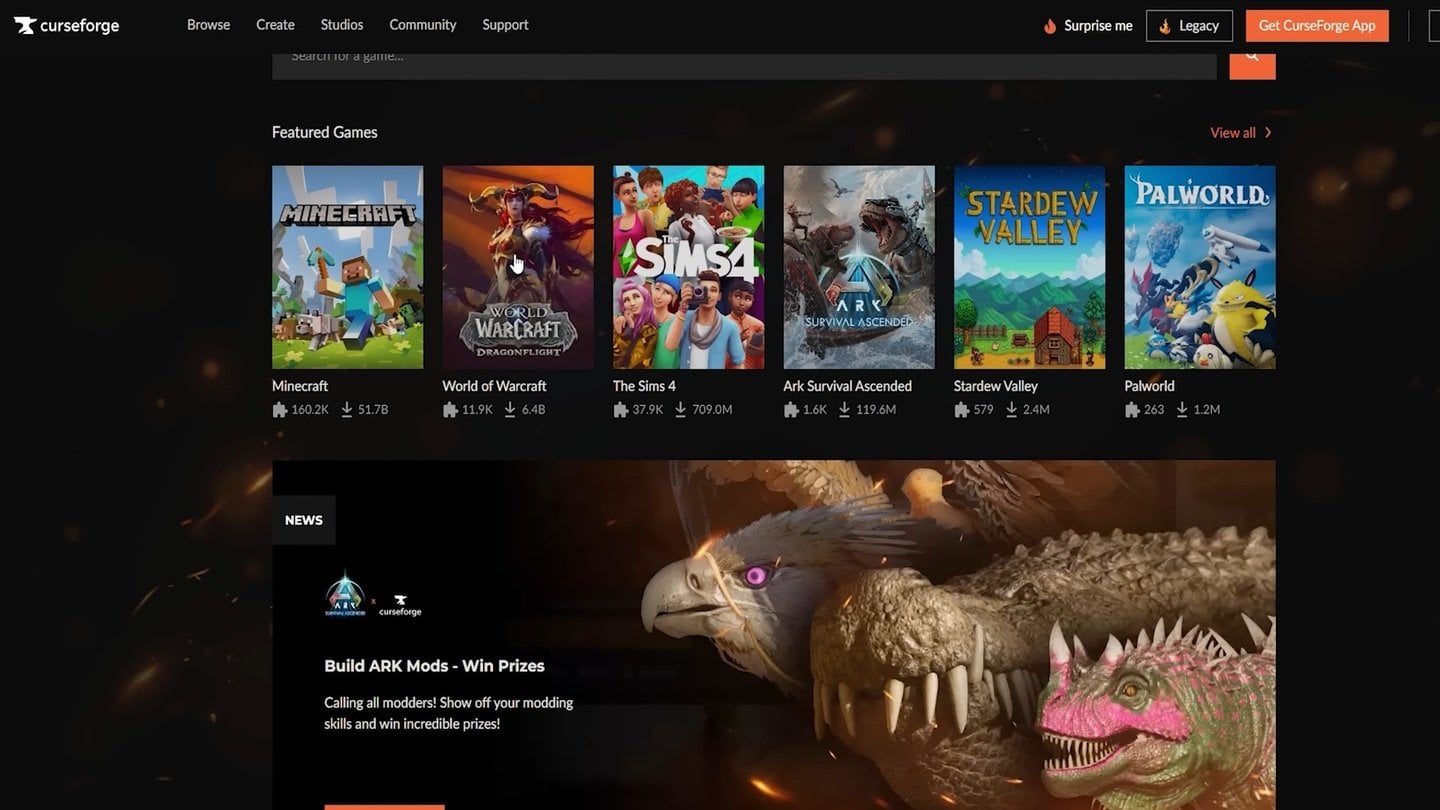Viewport: 1440px width, 810px height.
Task: Click the World of Warcraft download icon
Action: 510,410
